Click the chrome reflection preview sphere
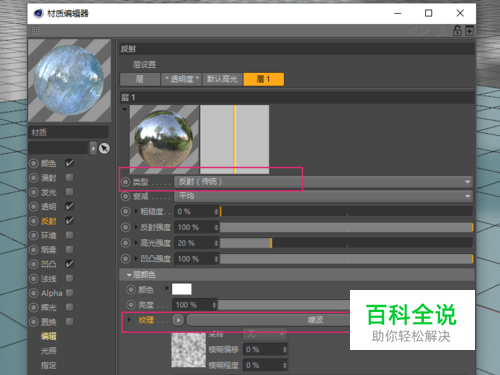The image size is (500, 375). 164,139
